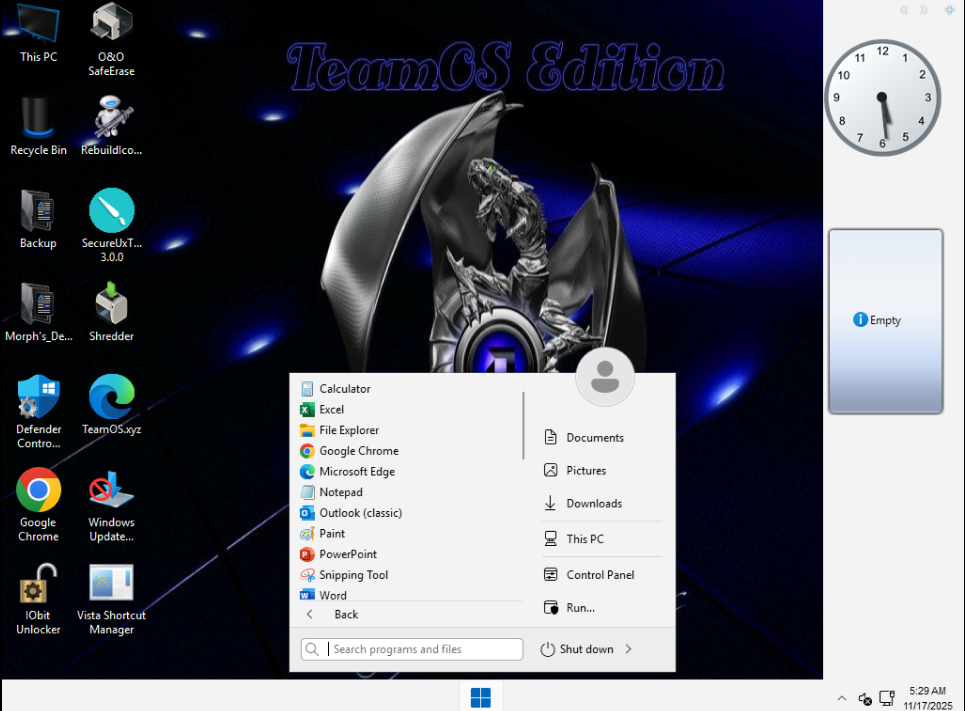Click the network tray icon
This screenshot has width=965, height=711.
pyautogui.click(x=887, y=698)
